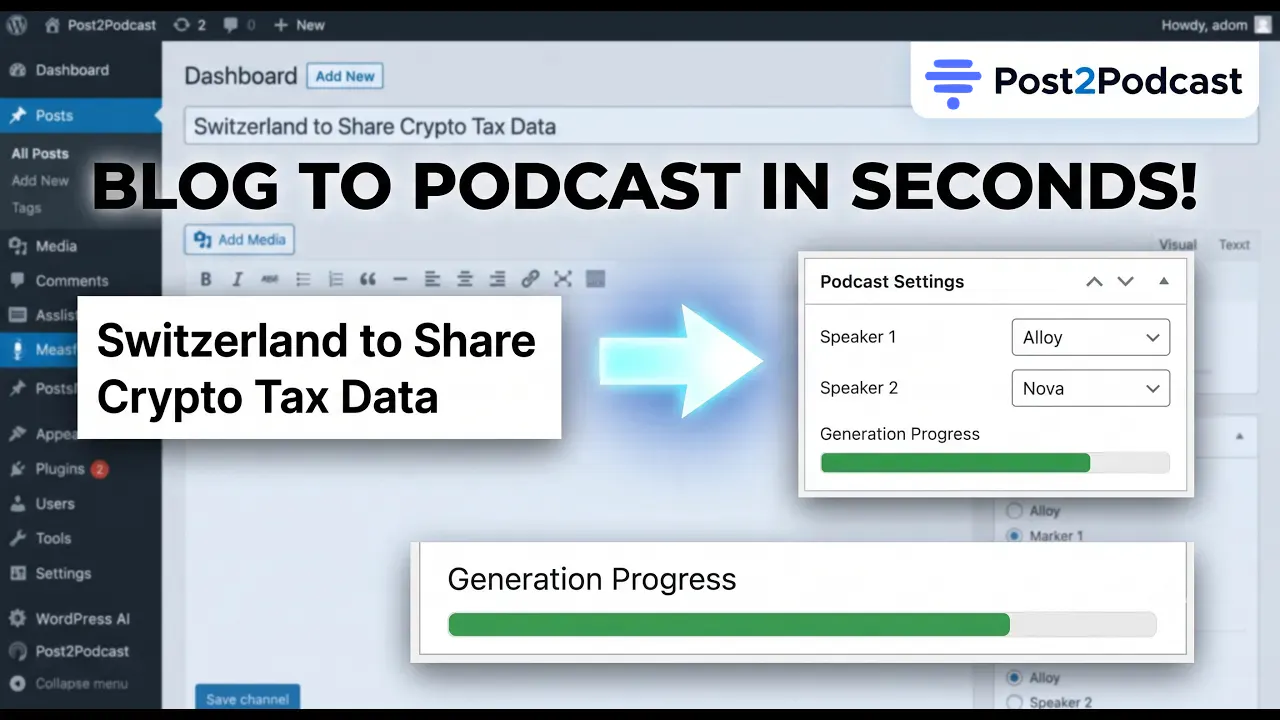Click the Save channel button

248,698
